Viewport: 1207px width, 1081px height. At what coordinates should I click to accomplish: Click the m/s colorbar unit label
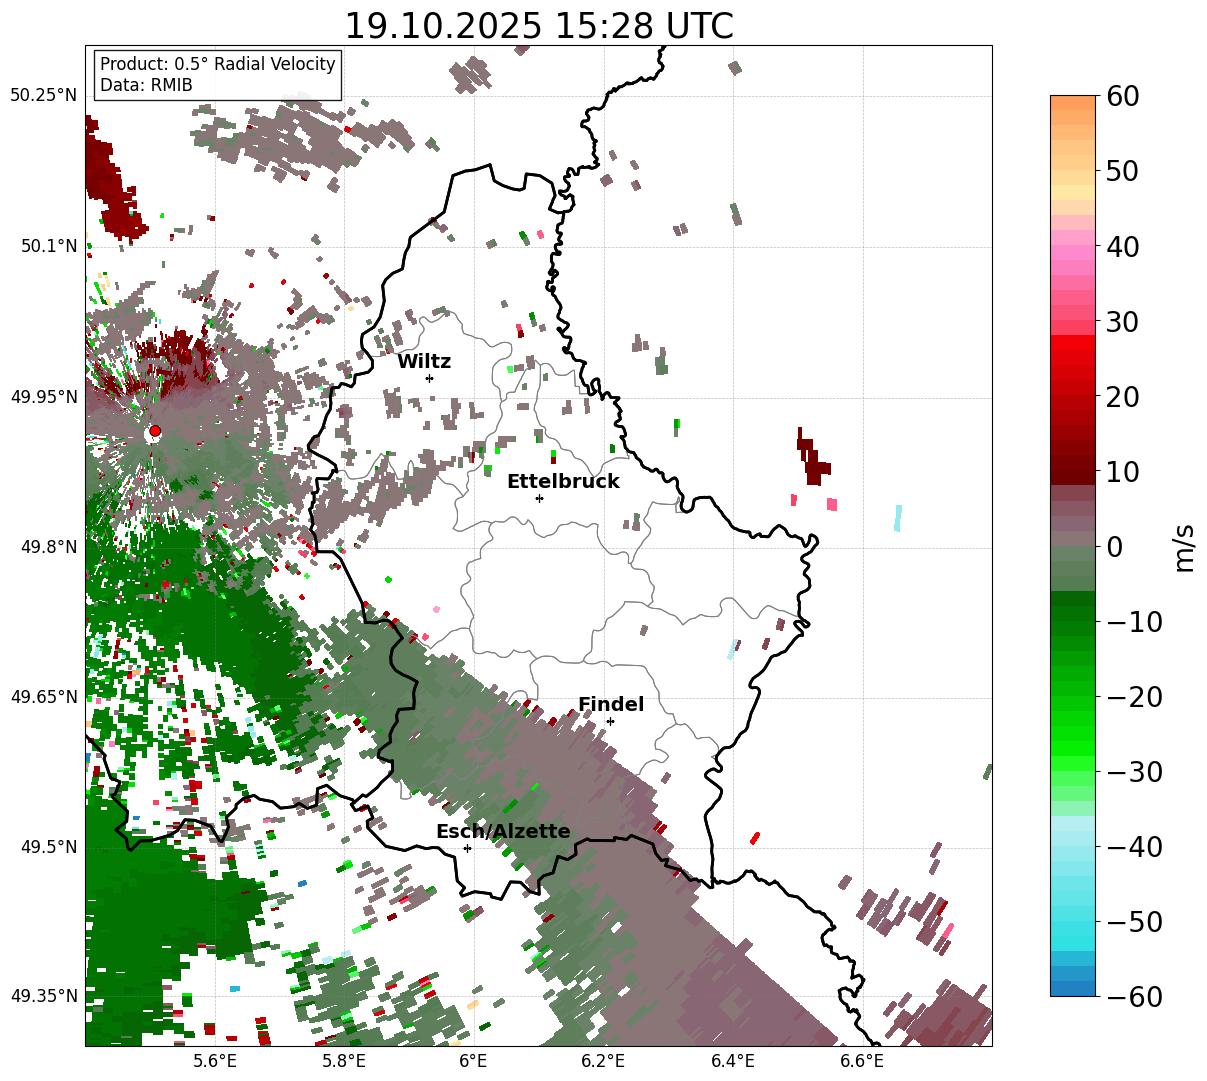(1184, 547)
